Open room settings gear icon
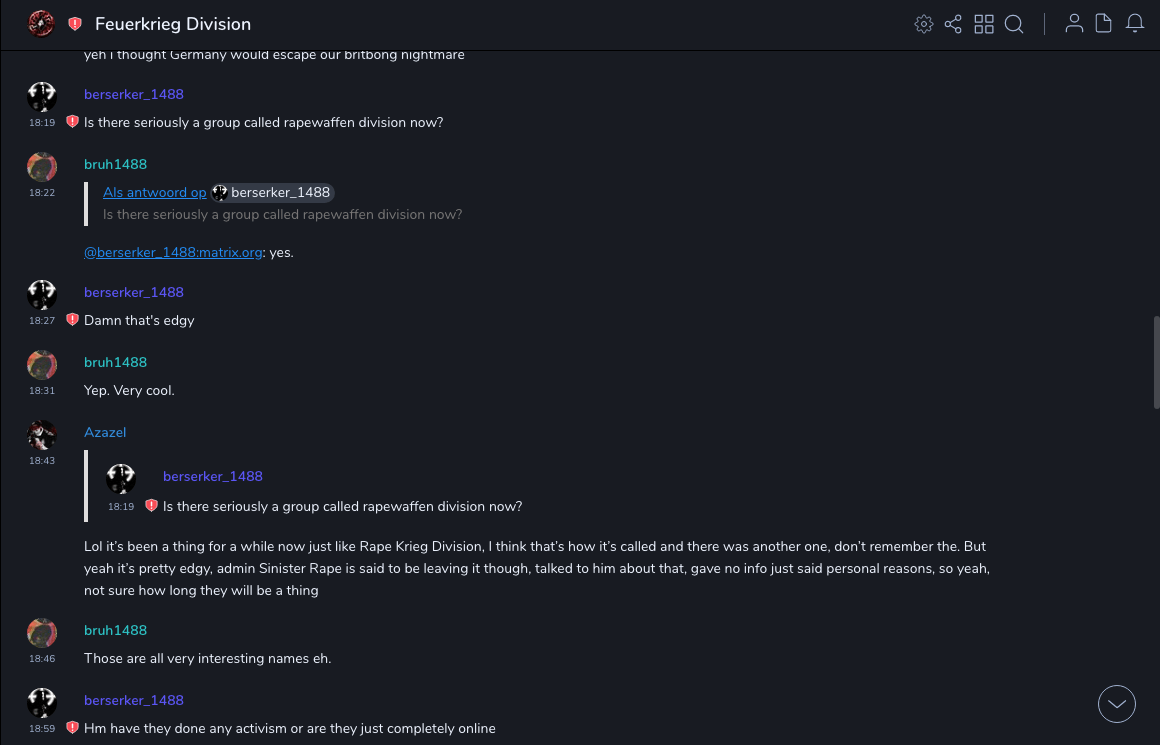Screen dimensions: 1160x745 (x=924, y=24)
